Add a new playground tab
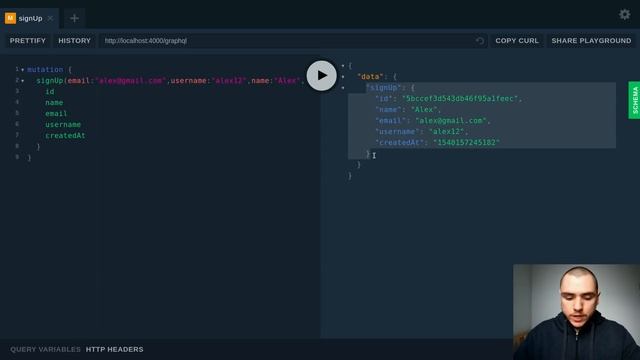Screen dimensions: 640x360 (74, 18)
